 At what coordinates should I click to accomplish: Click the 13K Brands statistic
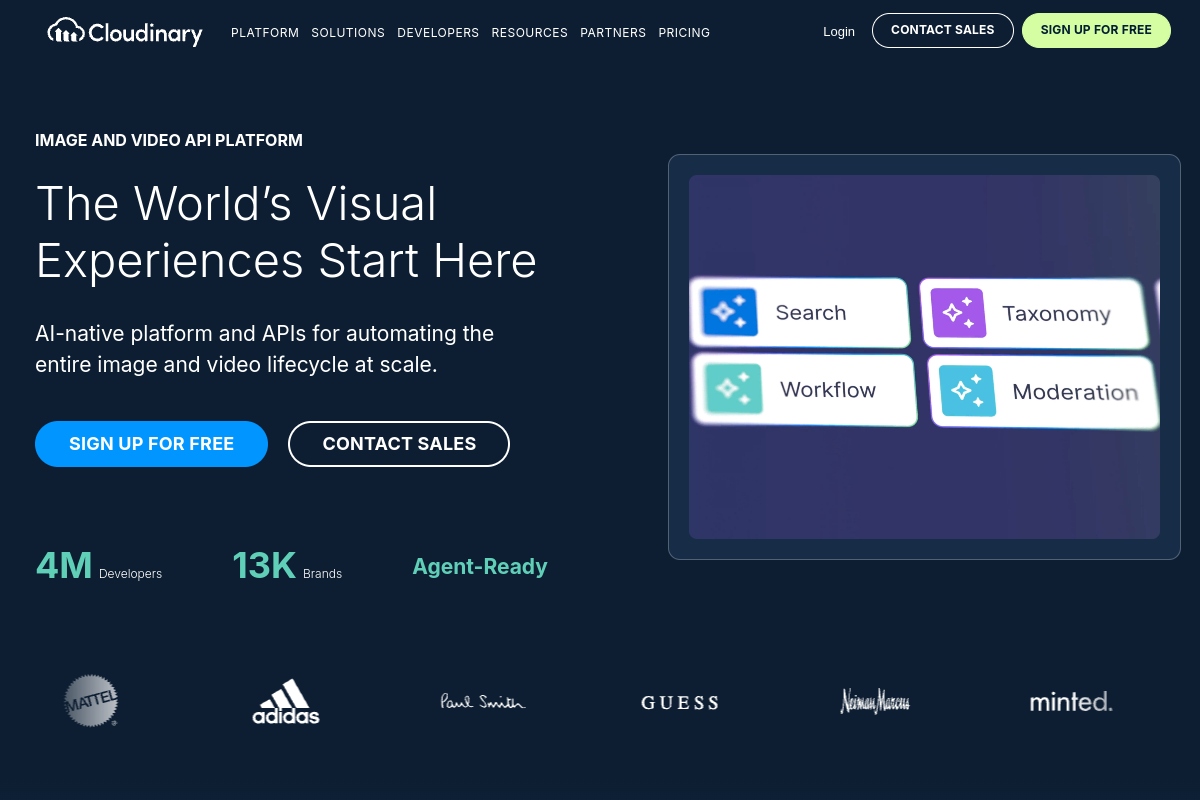click(287, 566)
